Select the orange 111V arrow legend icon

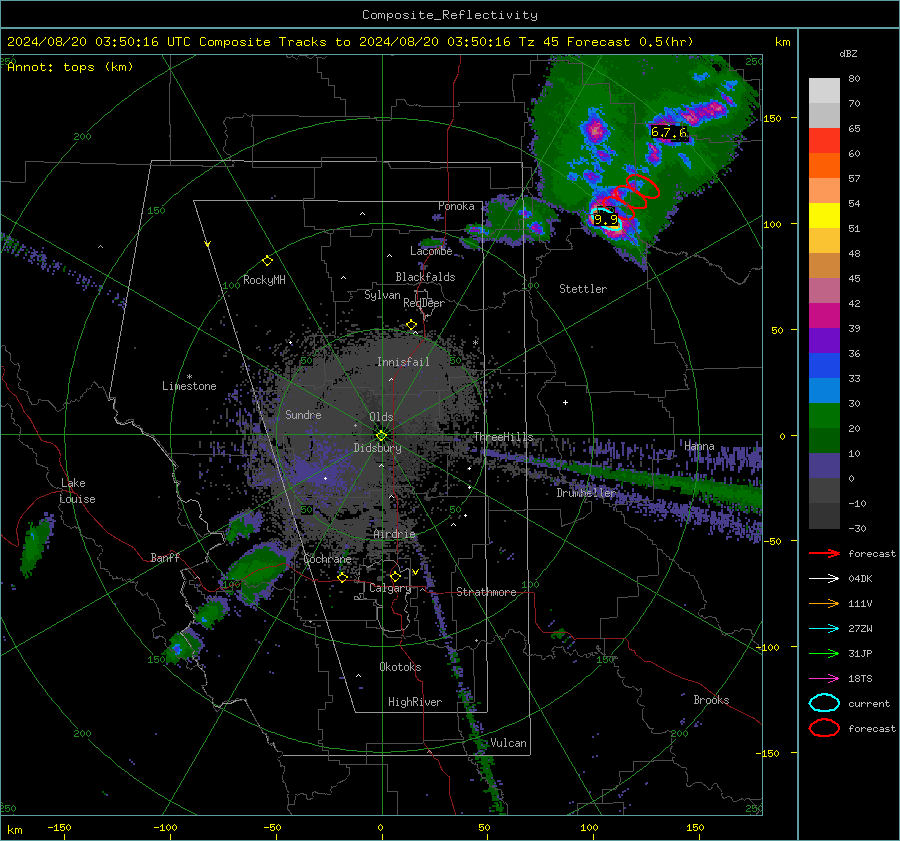tap(824, 603)
